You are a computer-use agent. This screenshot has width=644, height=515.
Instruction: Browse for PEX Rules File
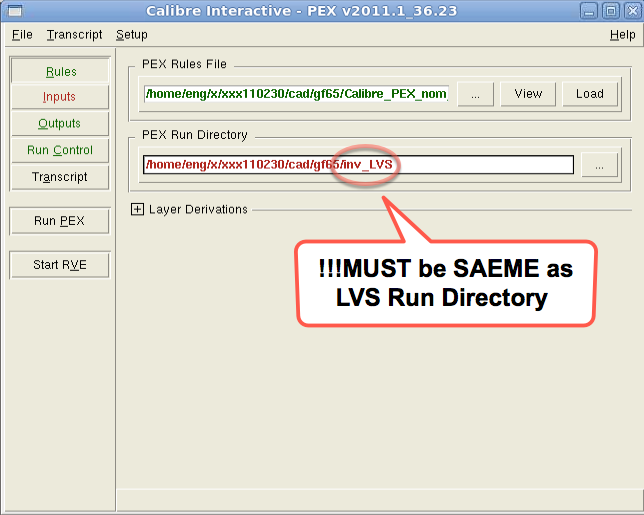pyautogui.click(x=476, y=94)
